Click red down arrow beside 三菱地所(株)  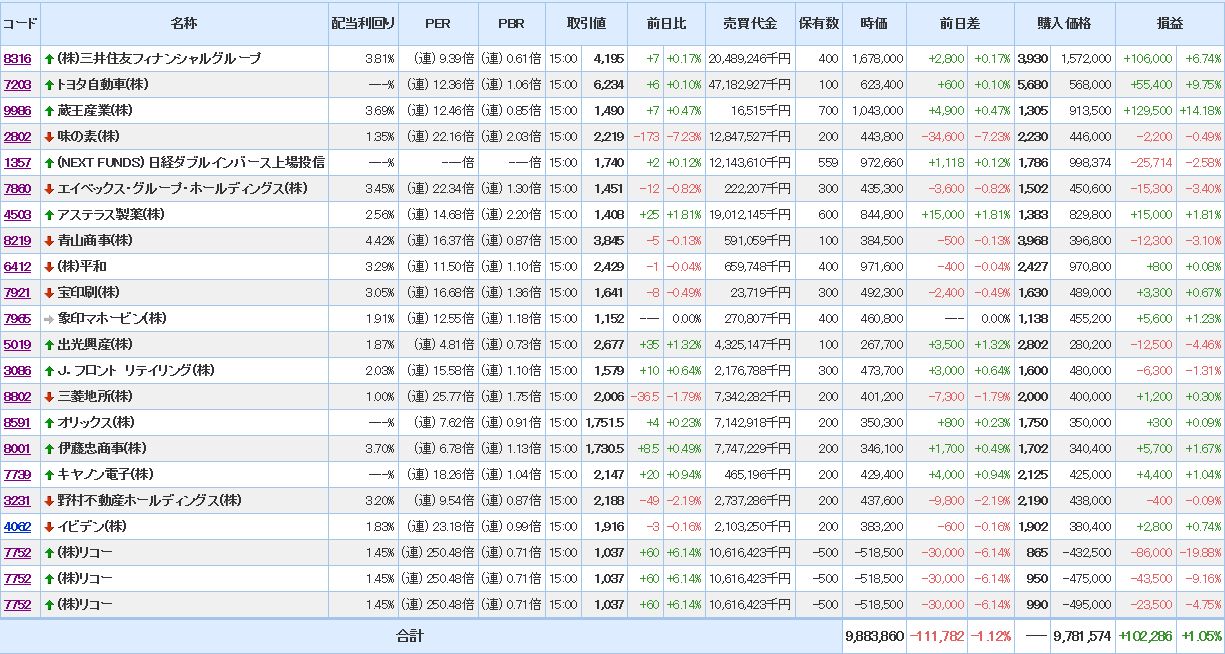tap(49, 397)
